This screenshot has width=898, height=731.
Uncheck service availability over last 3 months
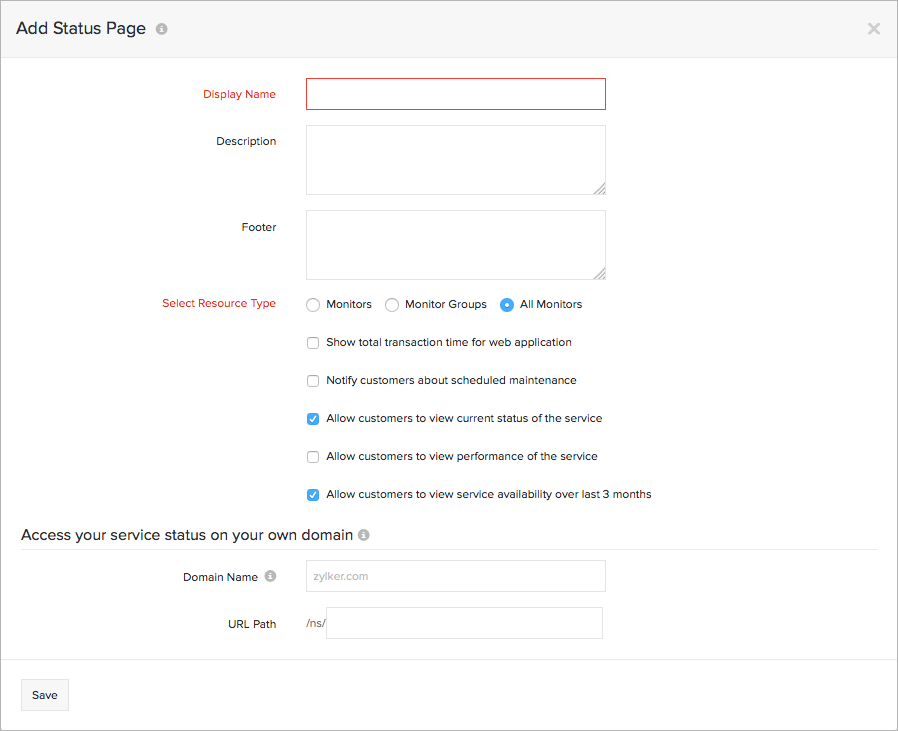pos(313,494)
